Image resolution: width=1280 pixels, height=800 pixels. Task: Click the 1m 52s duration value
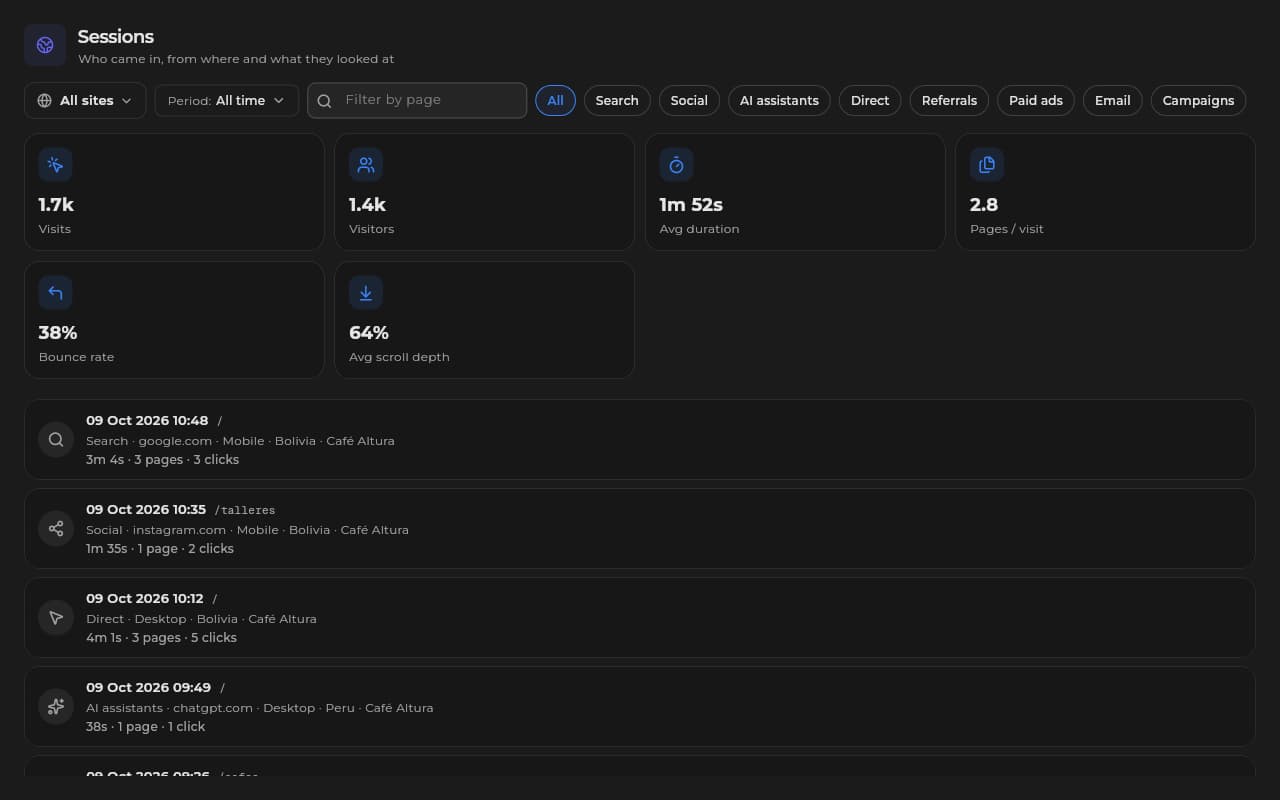coord(691,204)
